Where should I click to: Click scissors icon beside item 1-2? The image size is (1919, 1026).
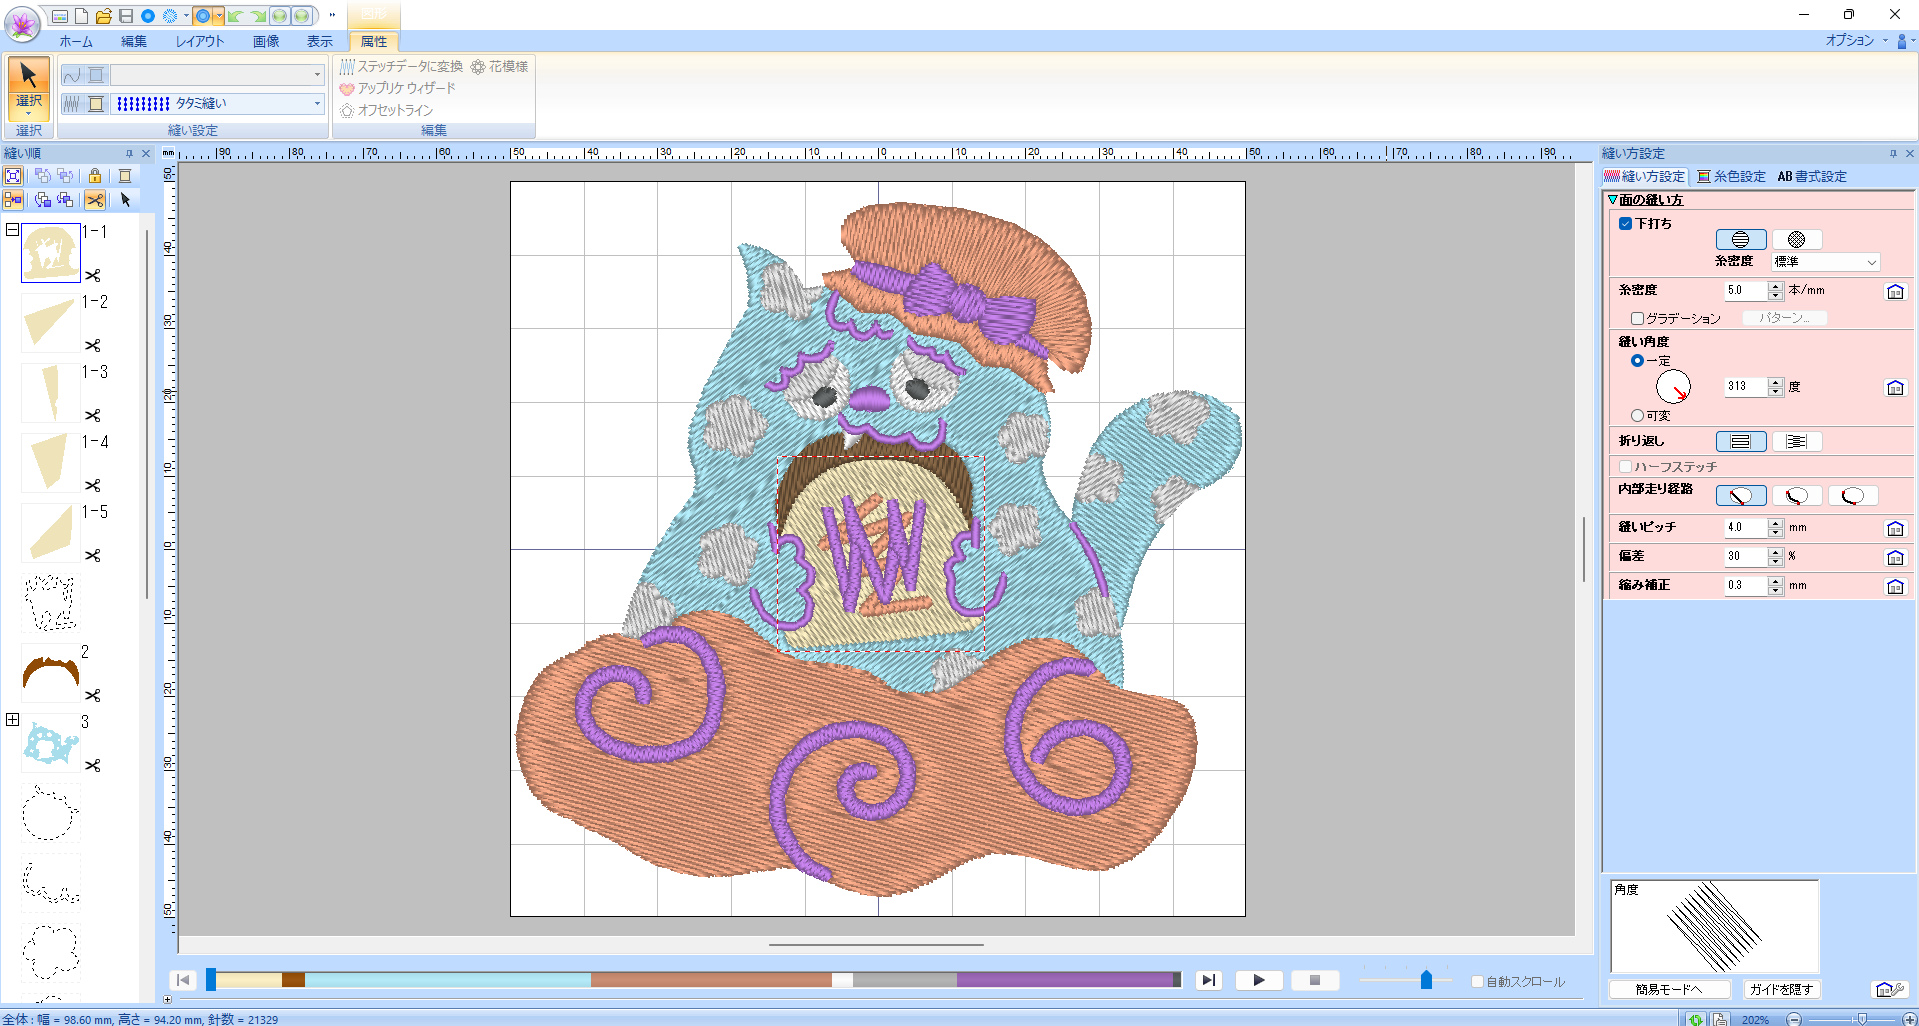(93, 345)
